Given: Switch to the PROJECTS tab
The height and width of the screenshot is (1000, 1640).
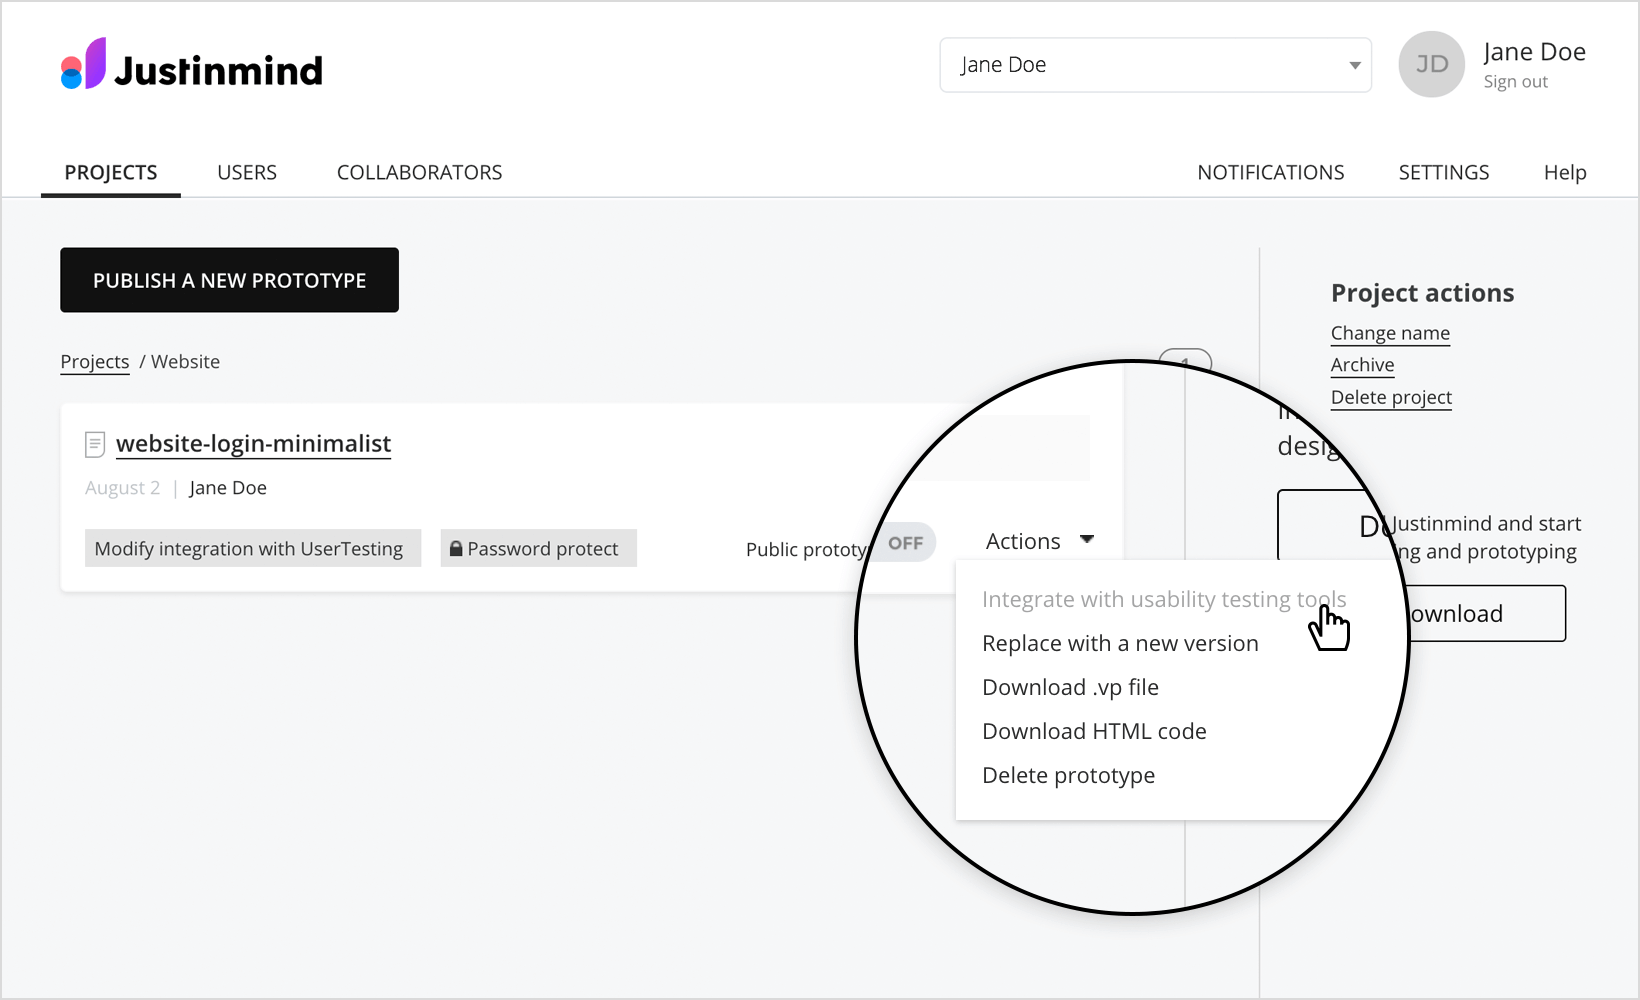Looking at the screenshot, I should pyautogui.click(x=111, y=172).
